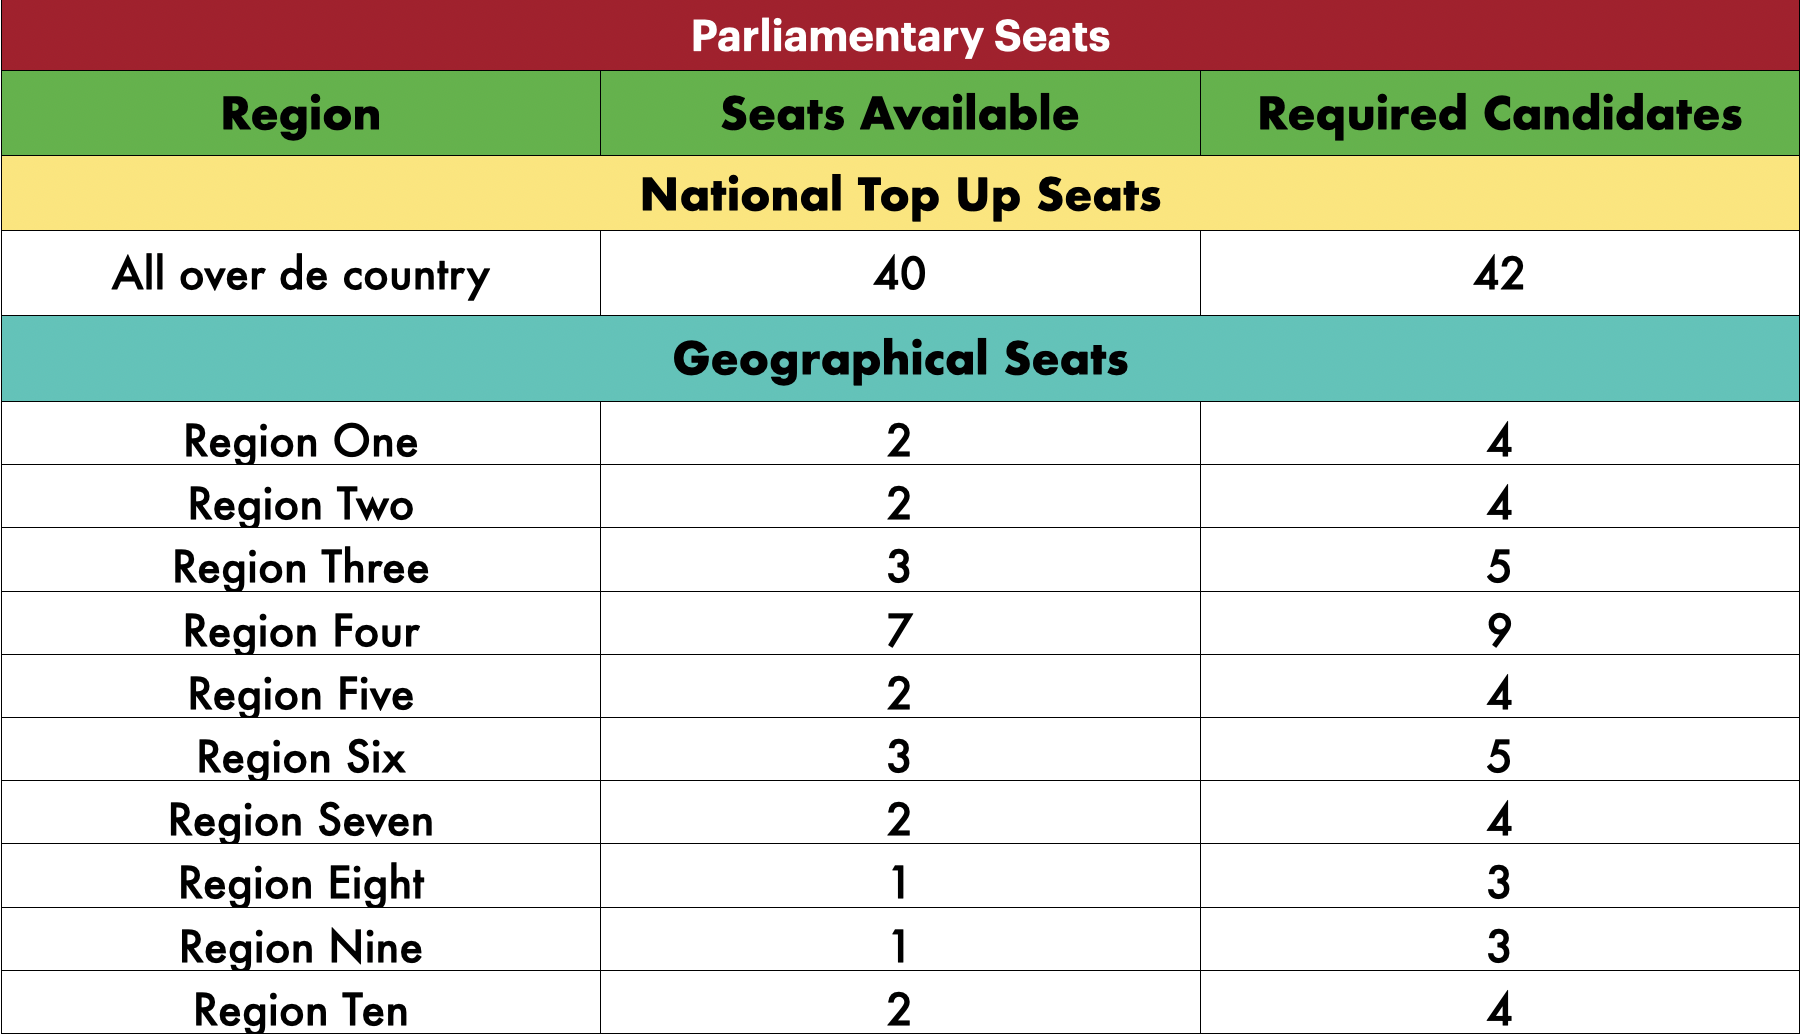
Task: Select the Region Two row label
Action: [301, 504]
